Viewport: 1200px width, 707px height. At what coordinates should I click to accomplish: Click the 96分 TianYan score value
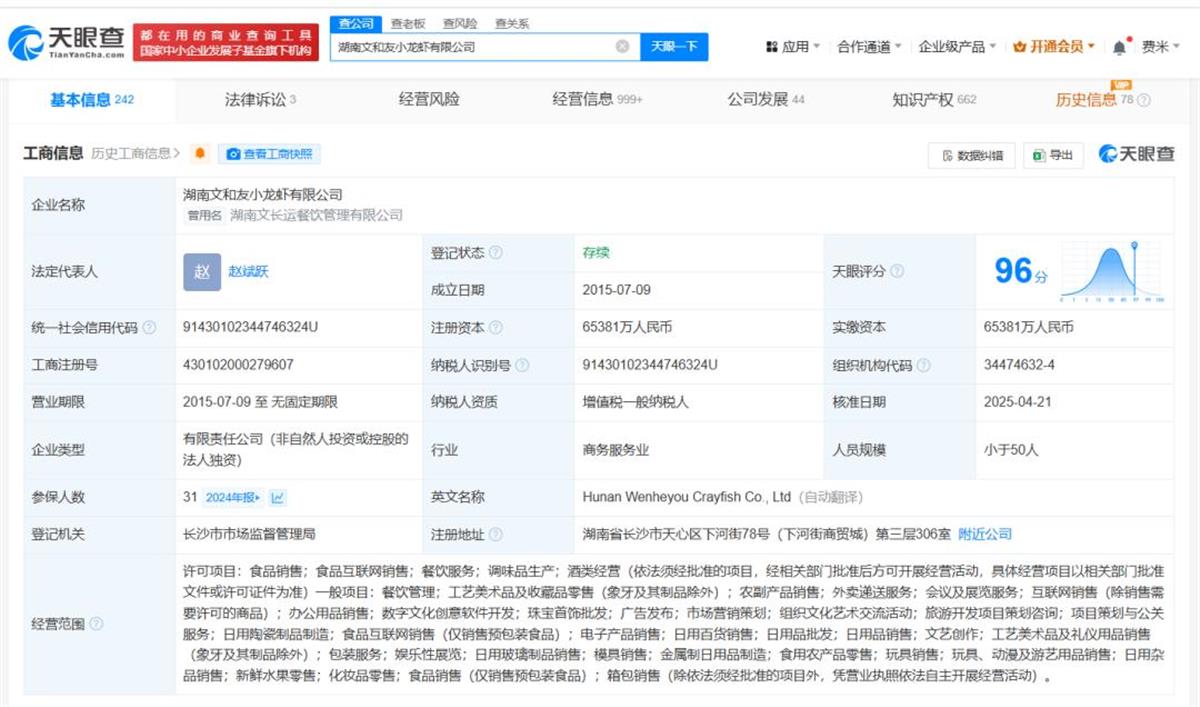pyautogui.click(x=1021, y=271)
